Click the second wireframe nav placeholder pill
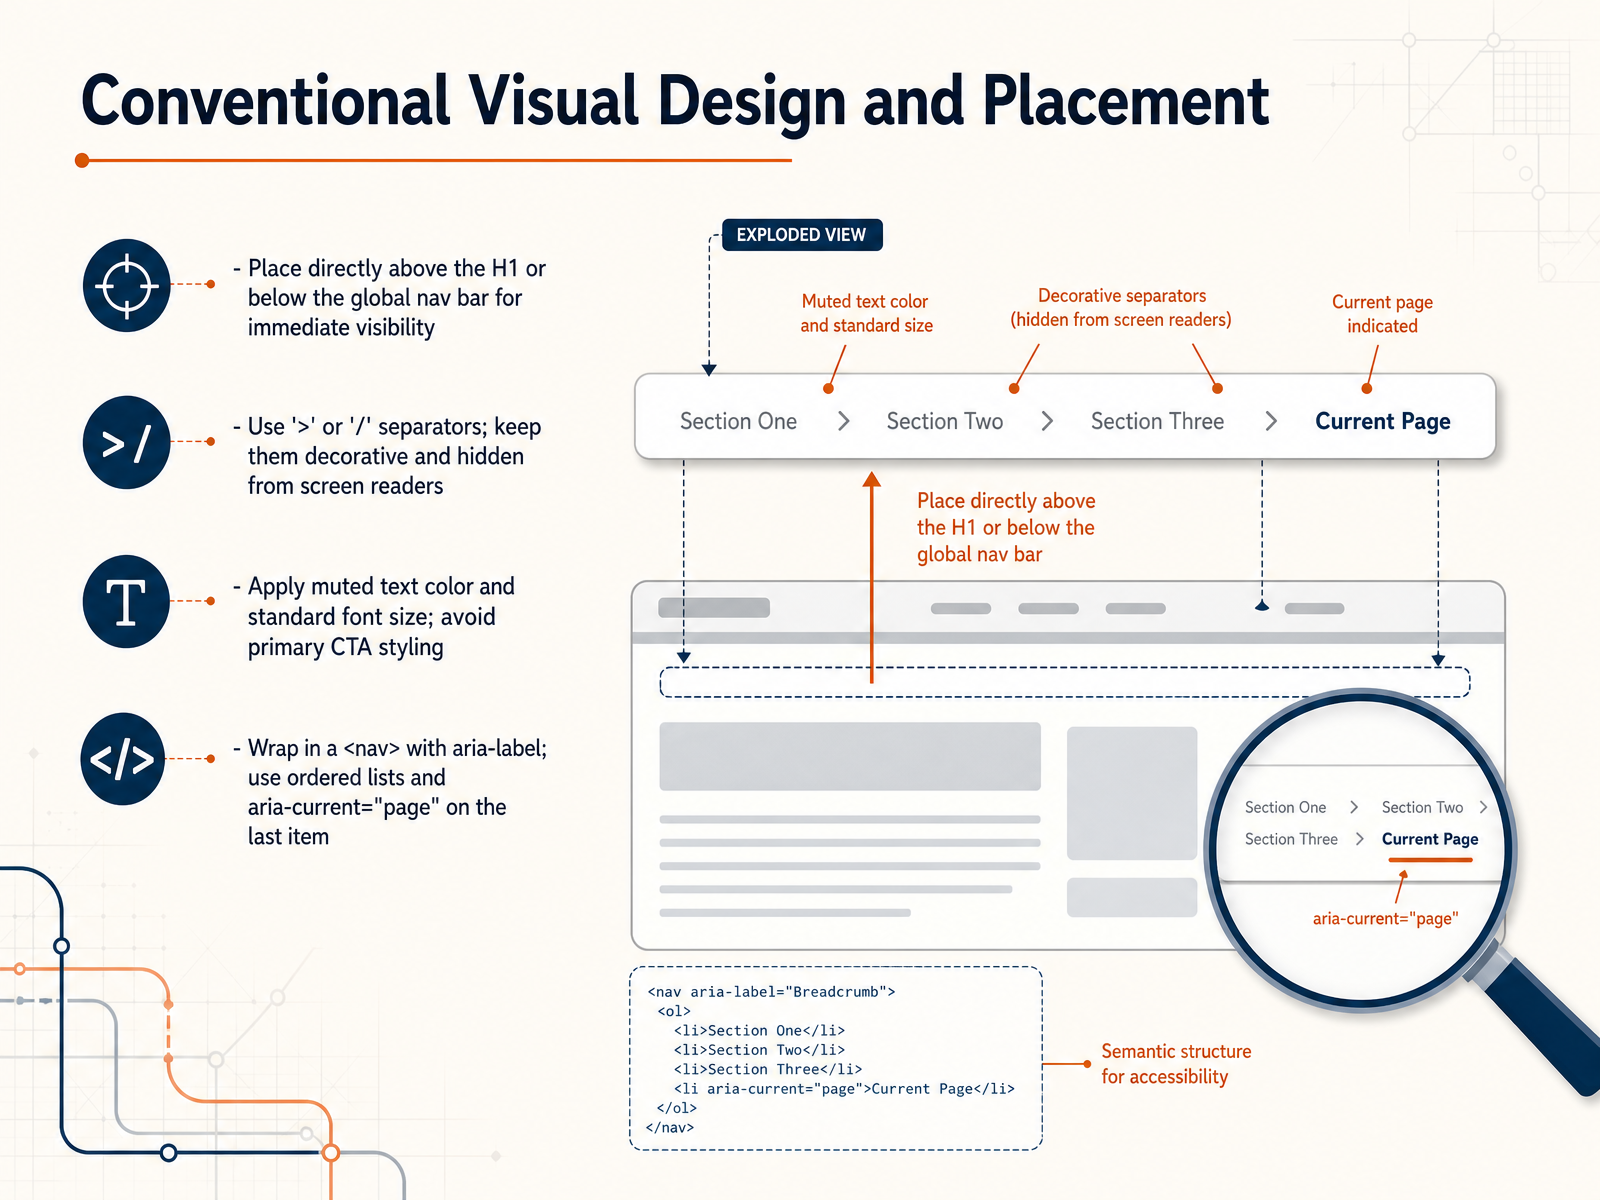Viewport: 1600px width, 1200px height. [1048, 609]
